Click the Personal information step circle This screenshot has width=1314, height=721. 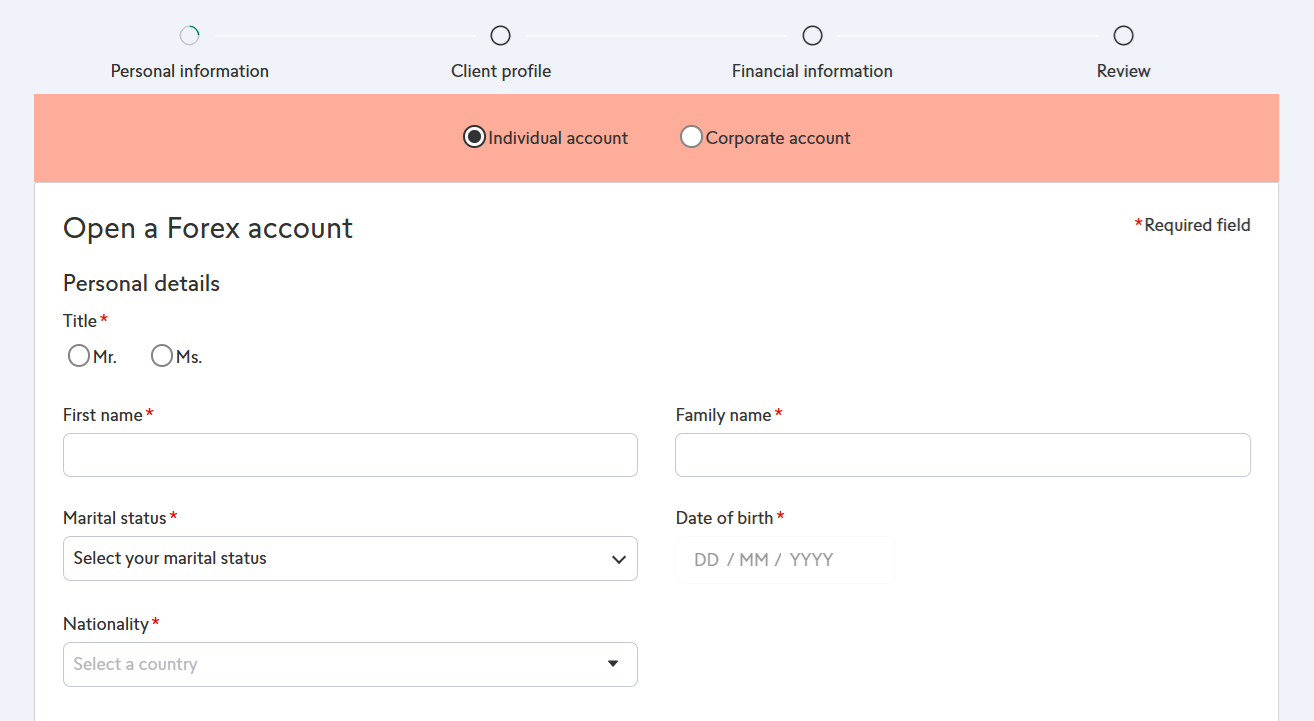pos(190,36)
